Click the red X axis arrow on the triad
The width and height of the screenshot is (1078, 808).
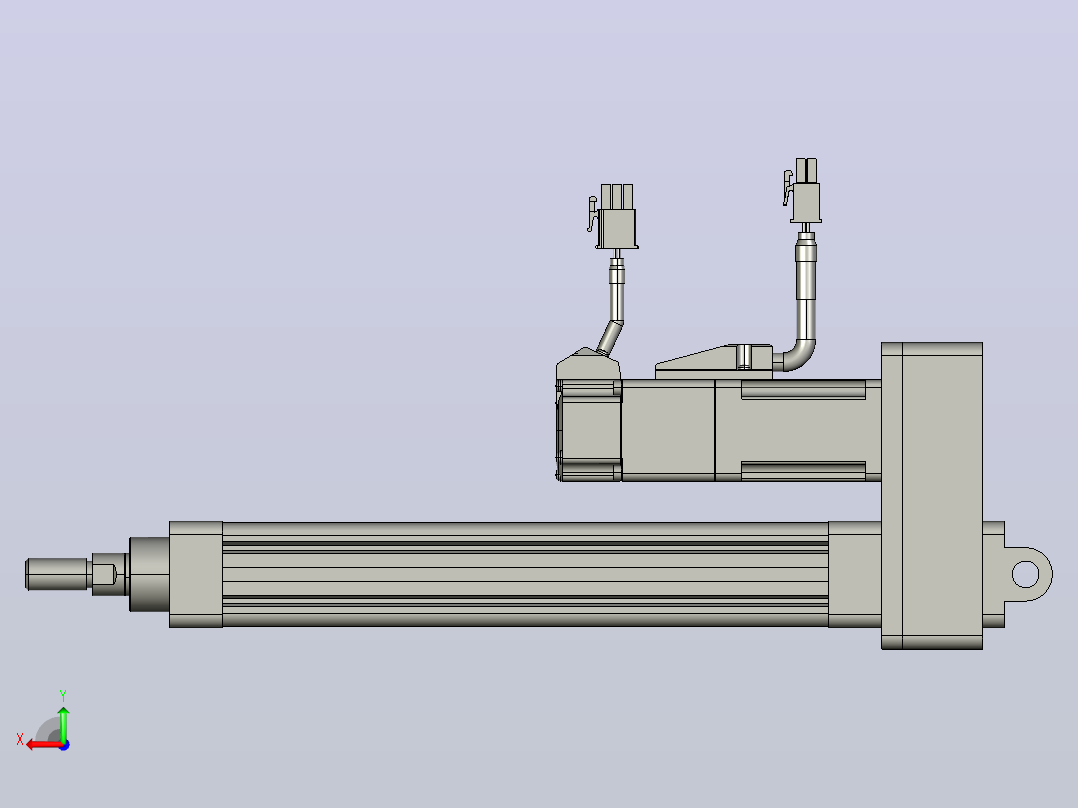[43, 745]
